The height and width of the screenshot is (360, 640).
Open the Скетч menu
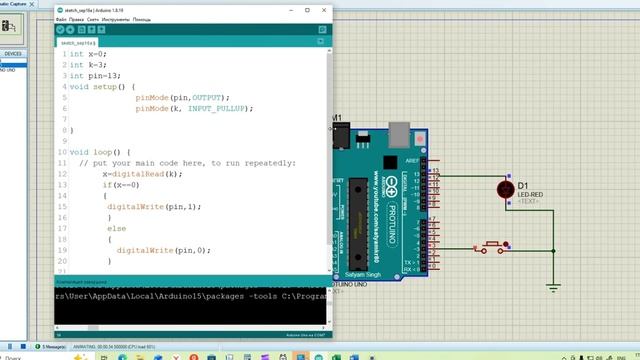point(93,20)
